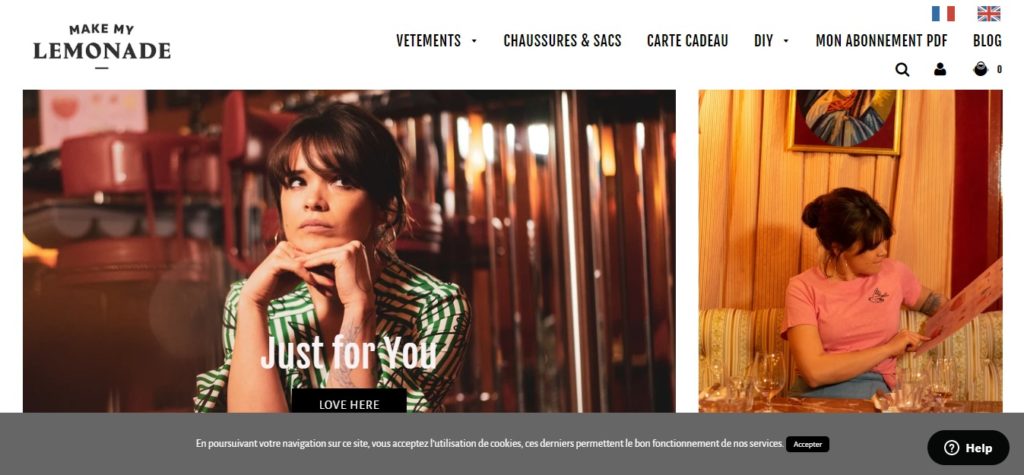The height and width of the screenshot is (475, 1024).
Task: Click the Love Here button
Action: click(349, 401)
